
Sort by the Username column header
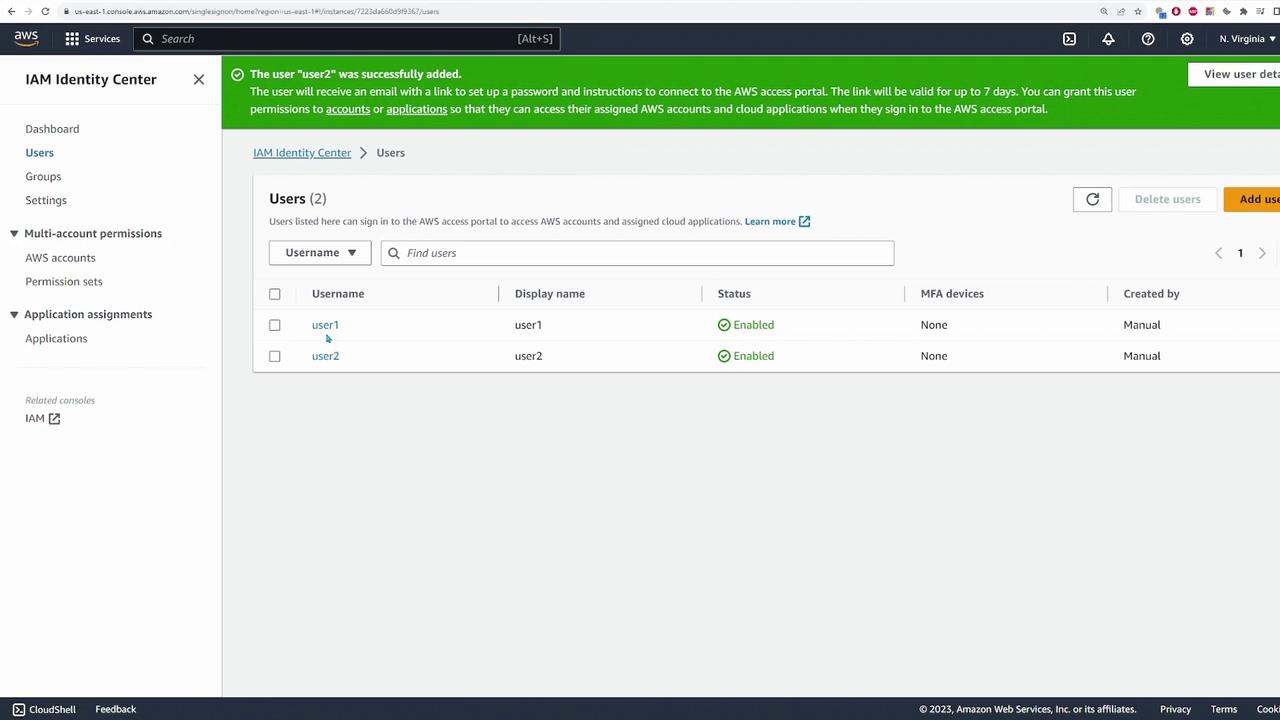[338, 294]
